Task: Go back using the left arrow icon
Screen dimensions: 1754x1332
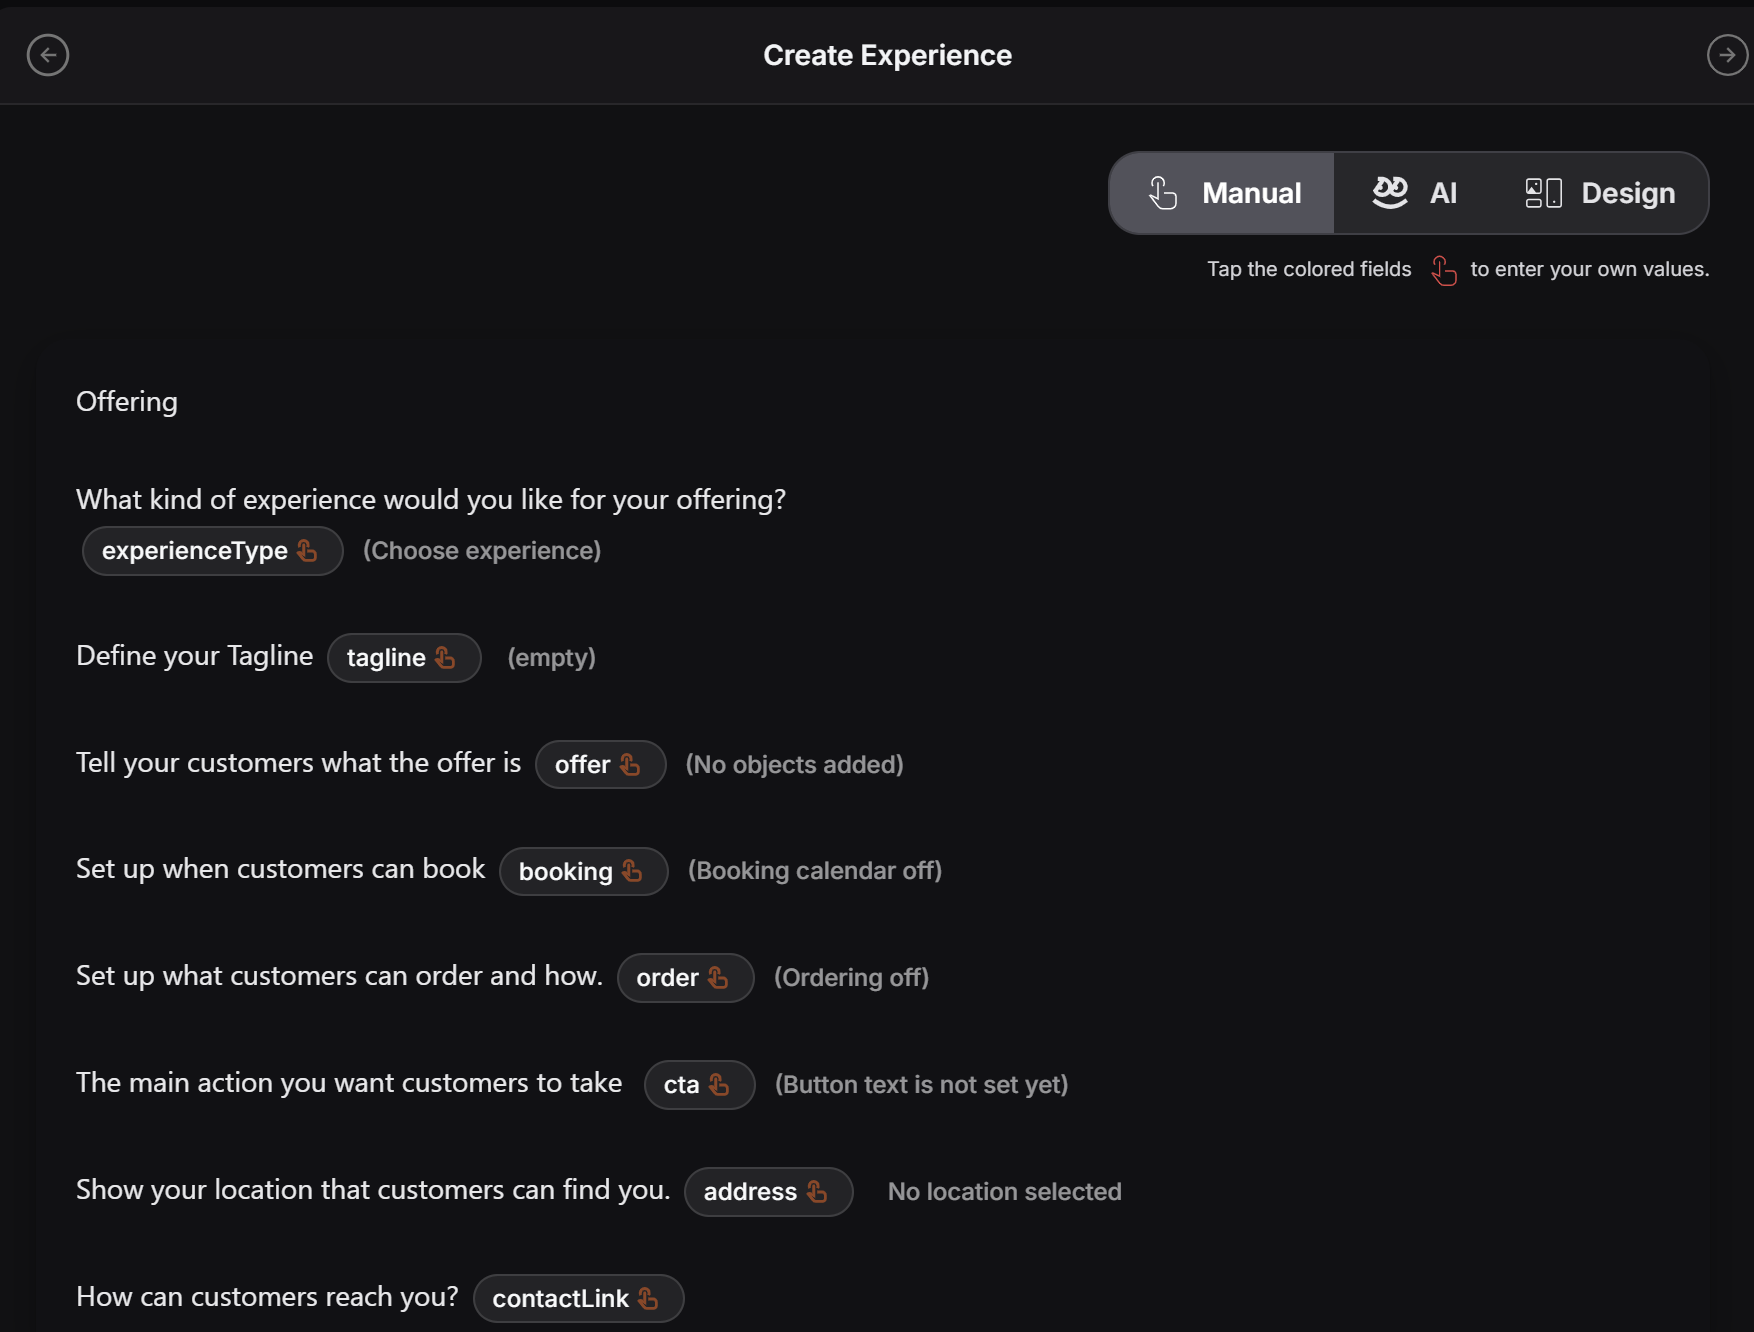Action: pos(48,55)
